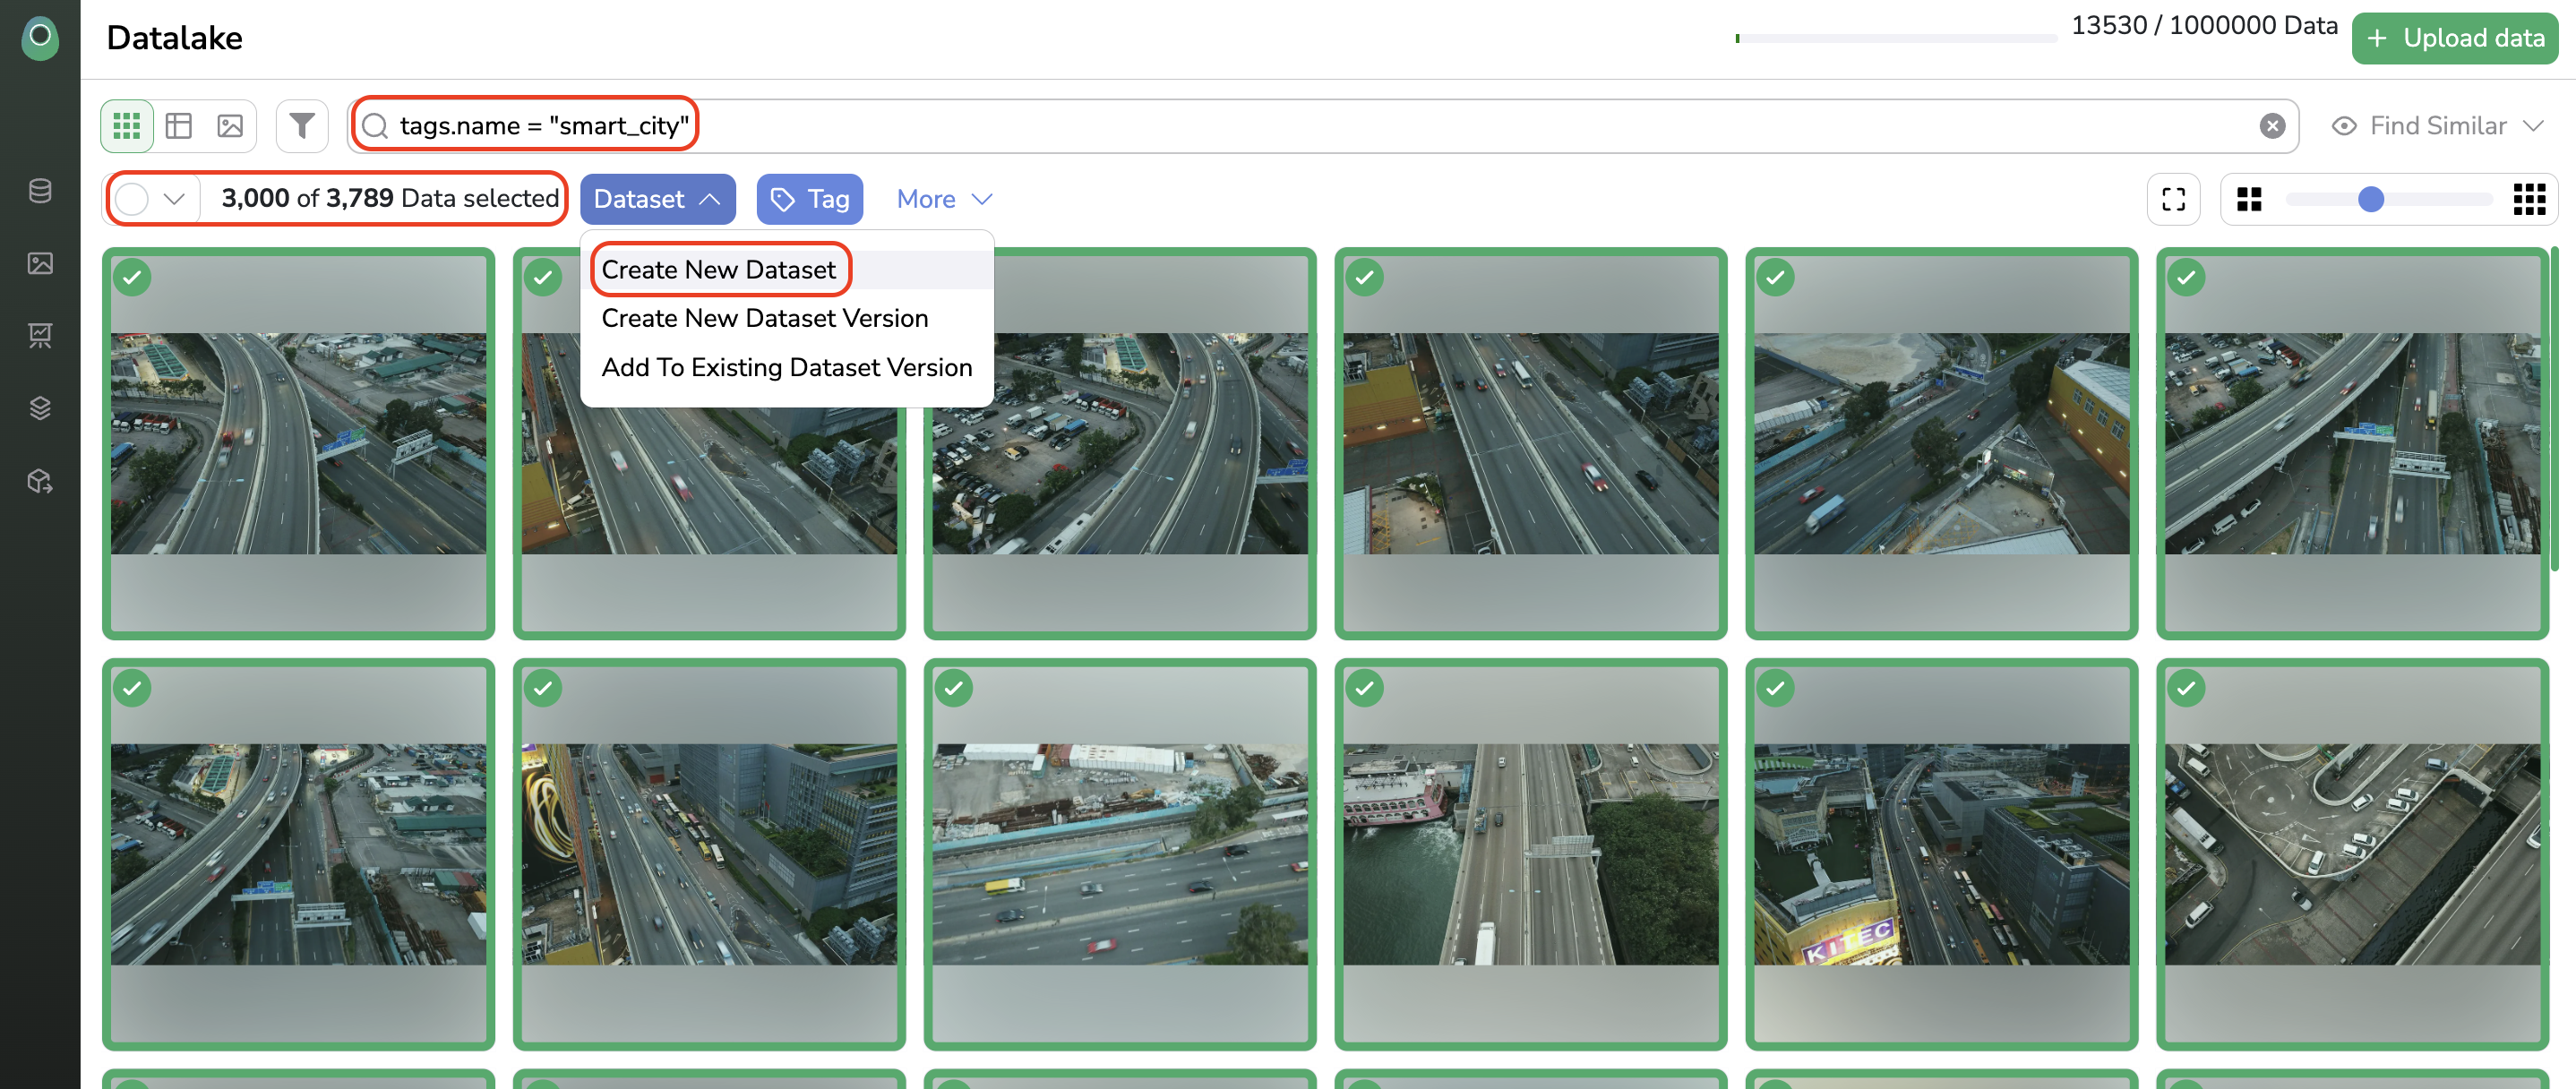The image size is (2576, 1089).
Task: Click the Upload data button
Action: pyautogui.click(x=2455, y=38)
